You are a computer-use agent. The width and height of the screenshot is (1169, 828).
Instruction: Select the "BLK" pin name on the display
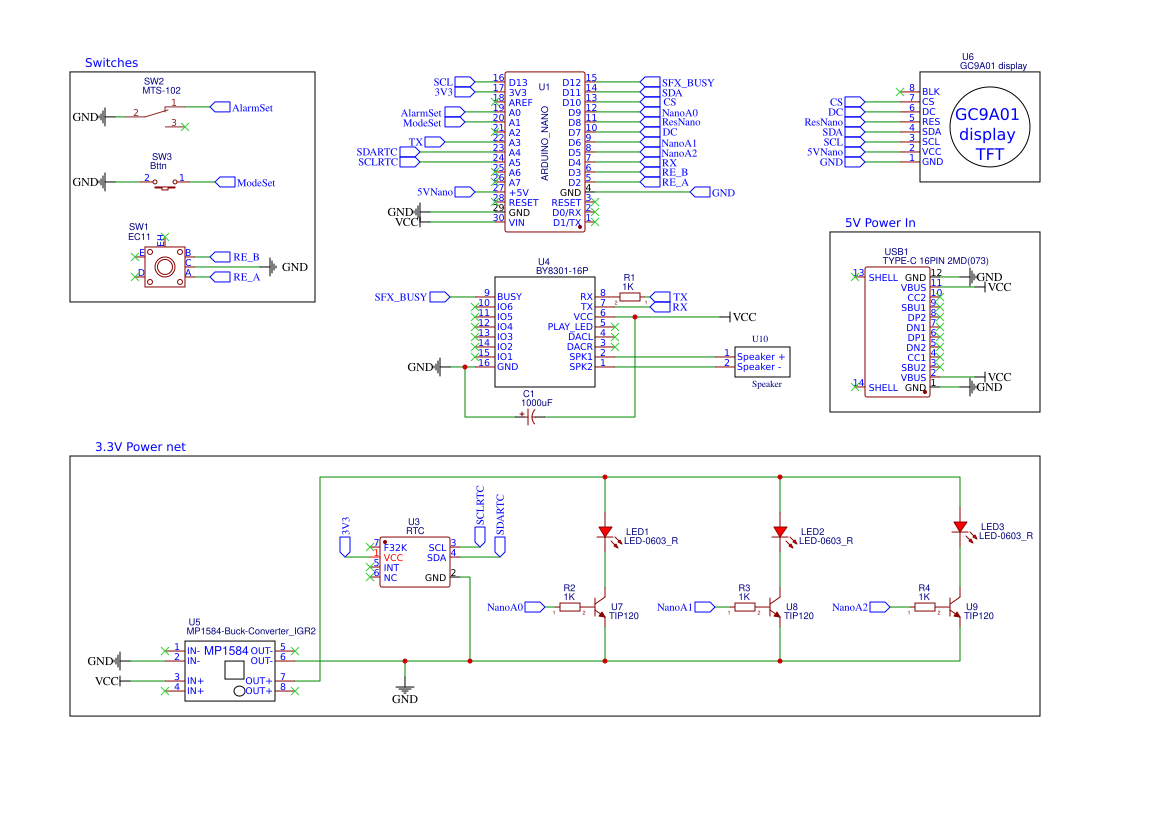click(x=931, y=92)
